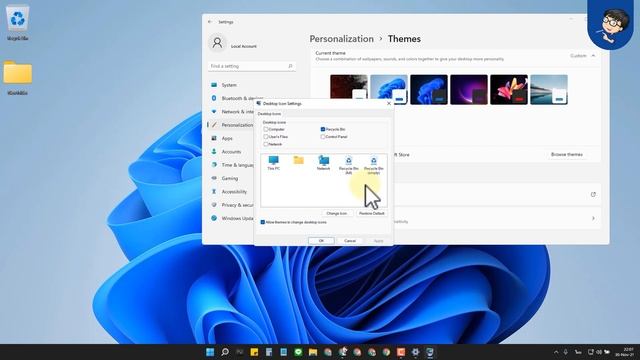The image size is (640, 360).
Task: Click the Personalization breadcrumb link
Action: [342, 39]
